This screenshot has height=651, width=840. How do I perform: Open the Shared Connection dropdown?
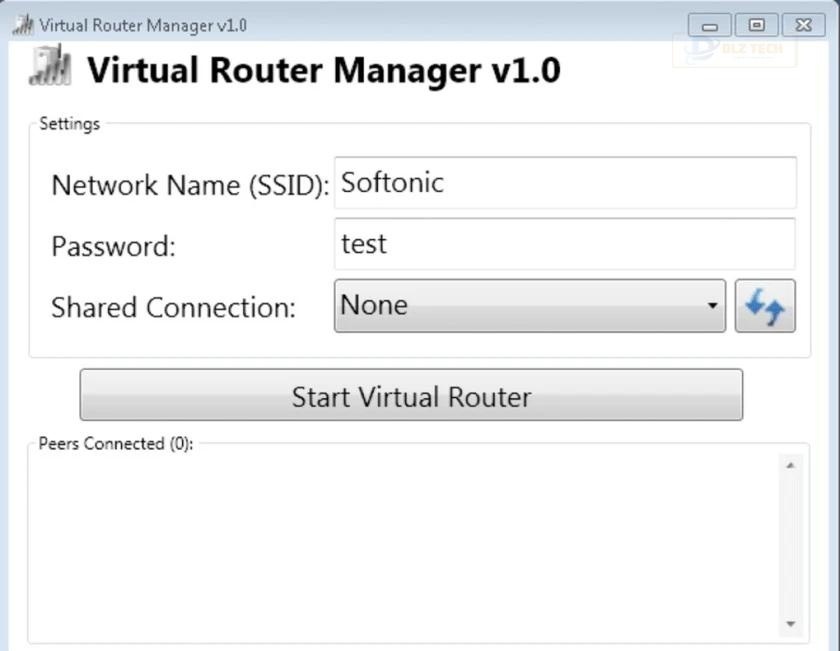[530, 305]
